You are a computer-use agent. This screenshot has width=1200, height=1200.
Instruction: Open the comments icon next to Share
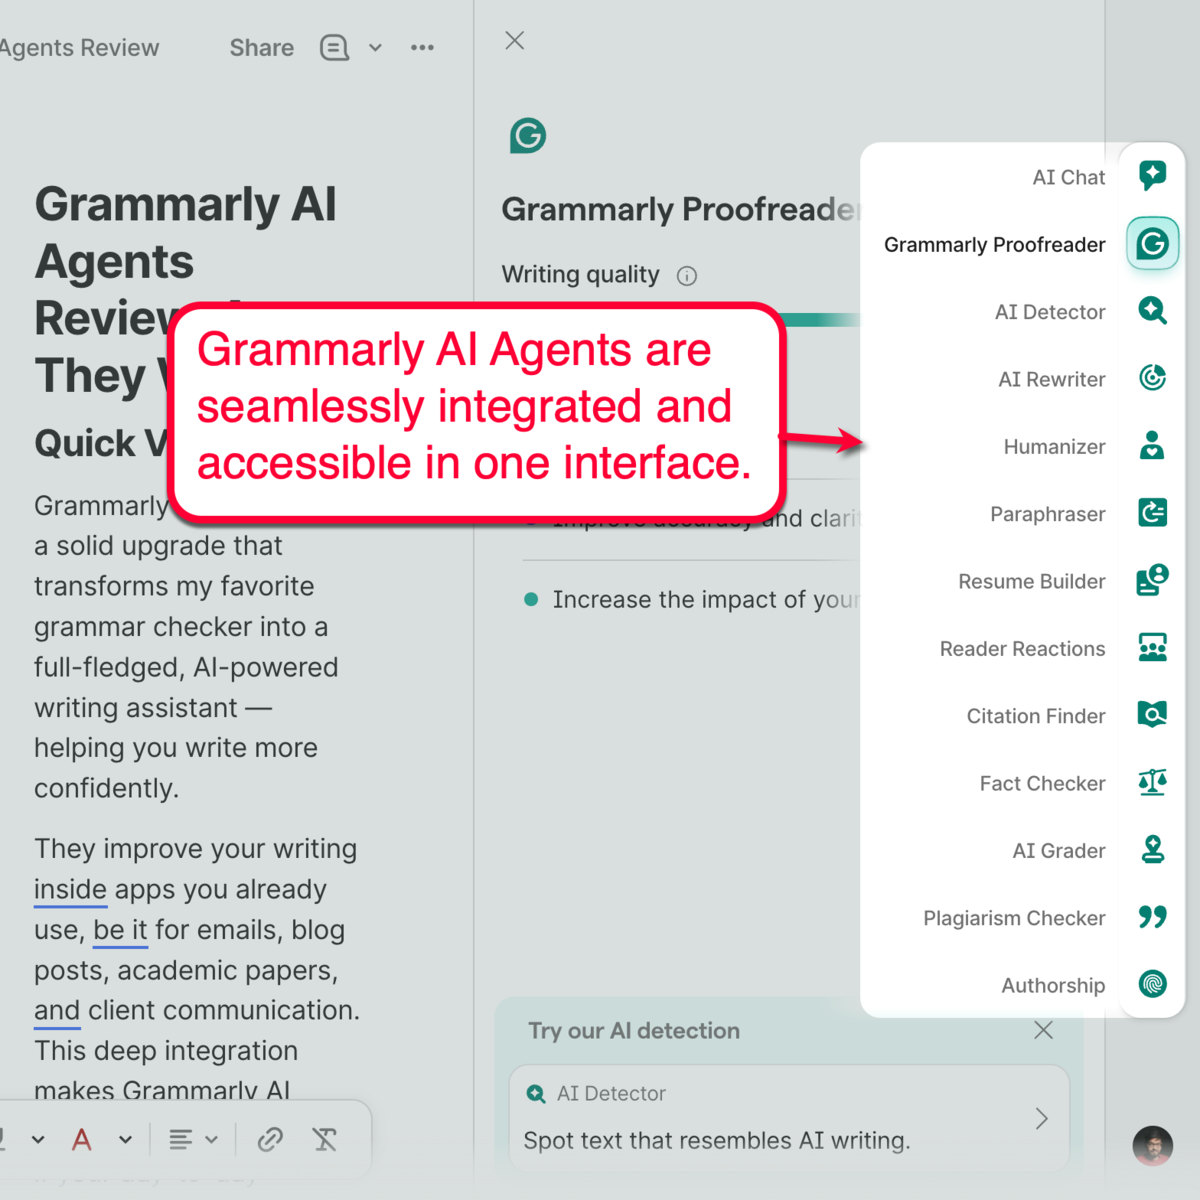click(334, 47)
